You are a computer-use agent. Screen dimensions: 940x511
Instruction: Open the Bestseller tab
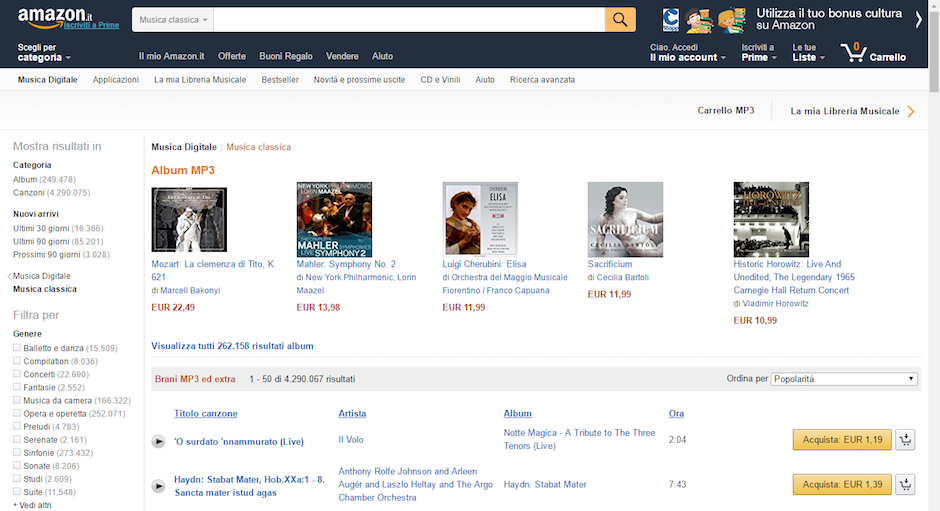(280, 80)
